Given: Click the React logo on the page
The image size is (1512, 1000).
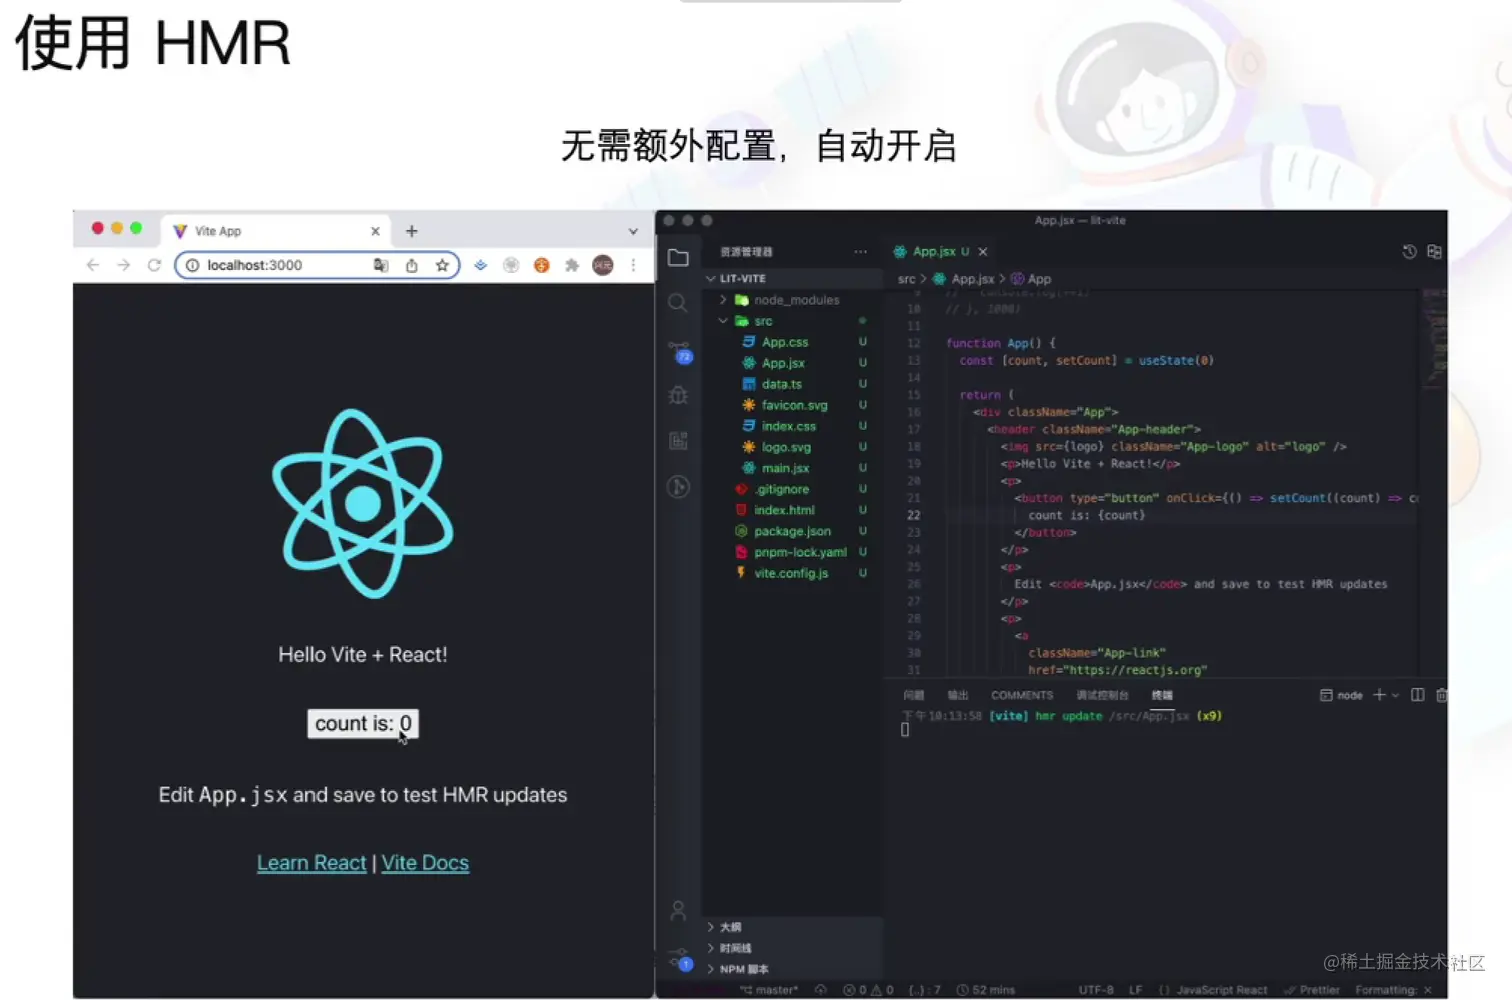Looking at the screenshot, I should 363,503.
